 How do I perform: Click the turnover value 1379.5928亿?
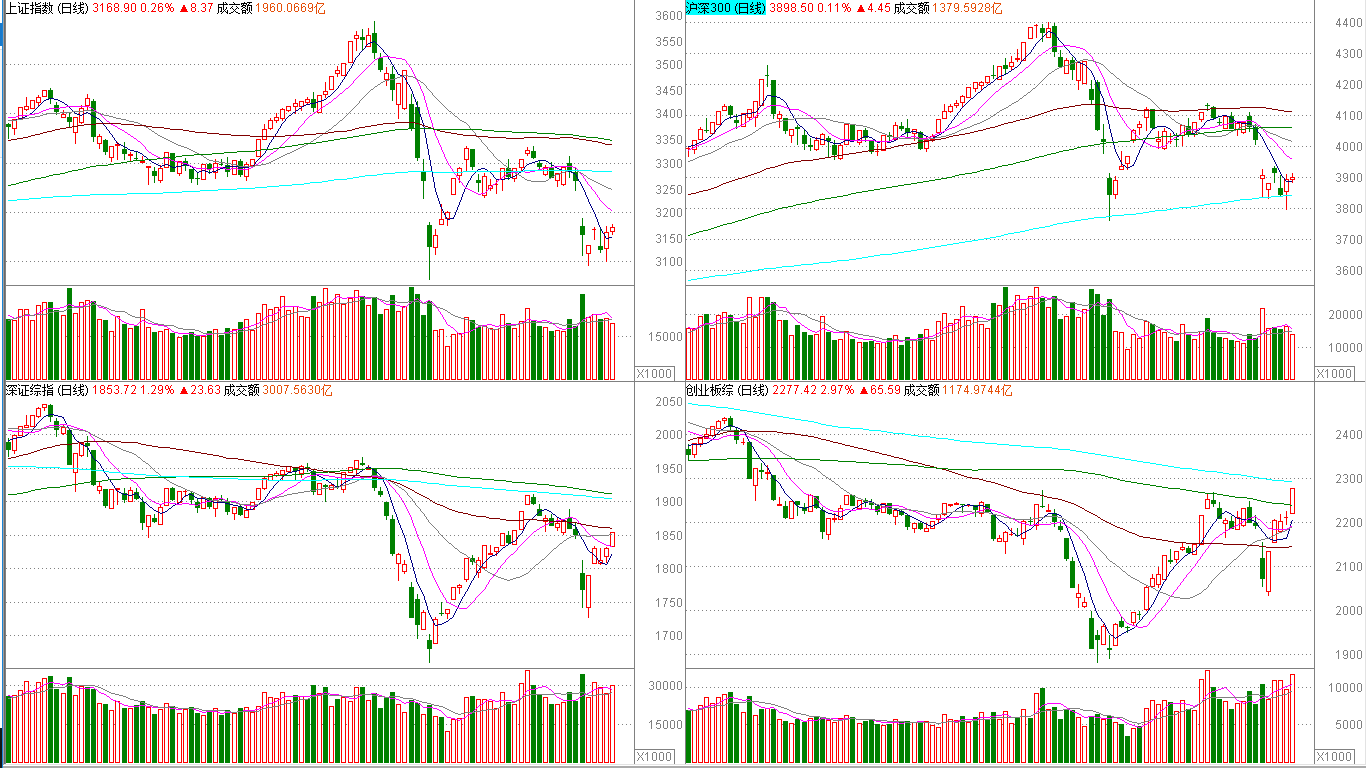click(967, 8)
